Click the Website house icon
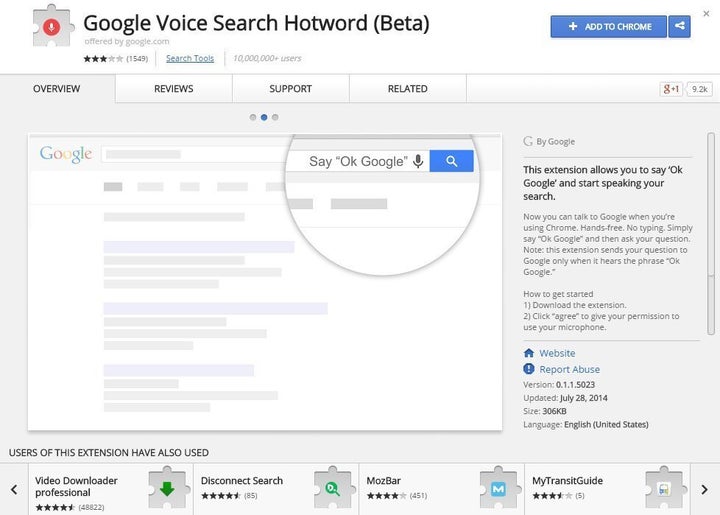The width and height of the screenshot is (720, 515). [x=529, y=353]
